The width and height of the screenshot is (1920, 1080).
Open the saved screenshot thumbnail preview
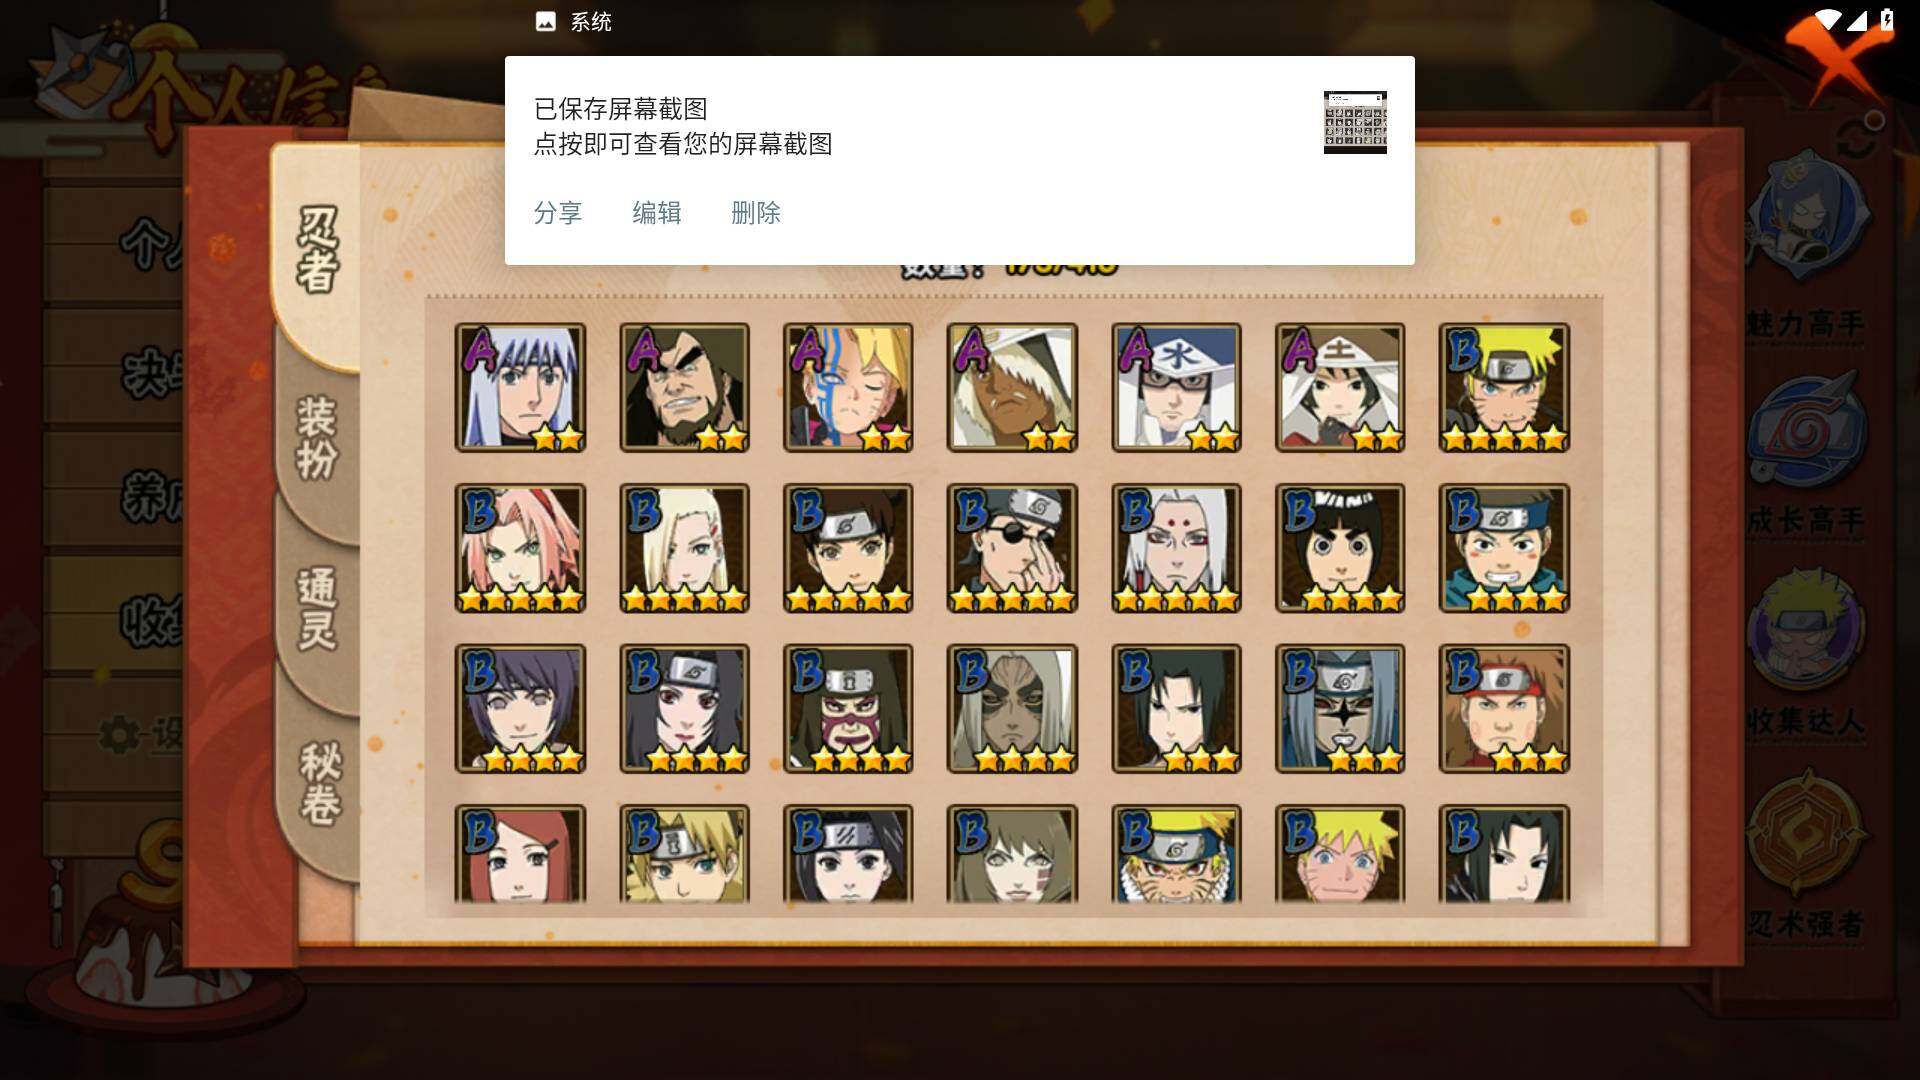point(1355,122)
